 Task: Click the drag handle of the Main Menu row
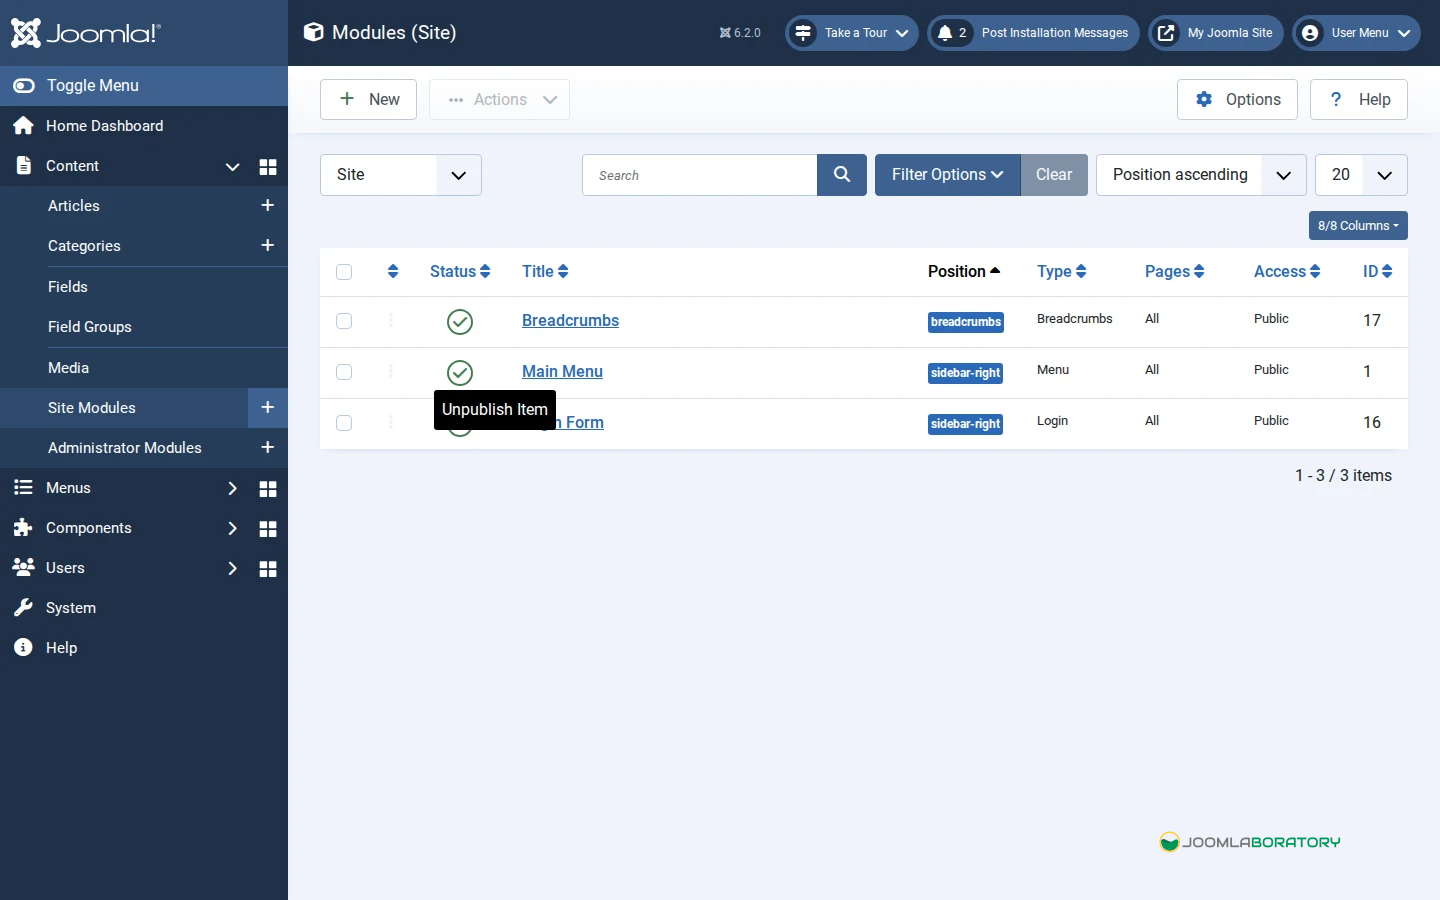tap(391, 372)
